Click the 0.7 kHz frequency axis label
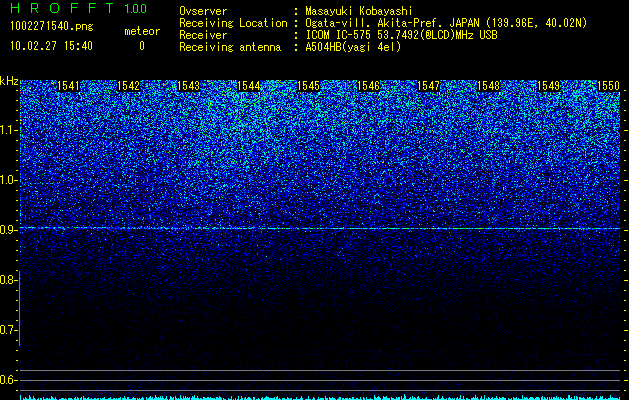The image size is (629, 400). tap(8, 330)
